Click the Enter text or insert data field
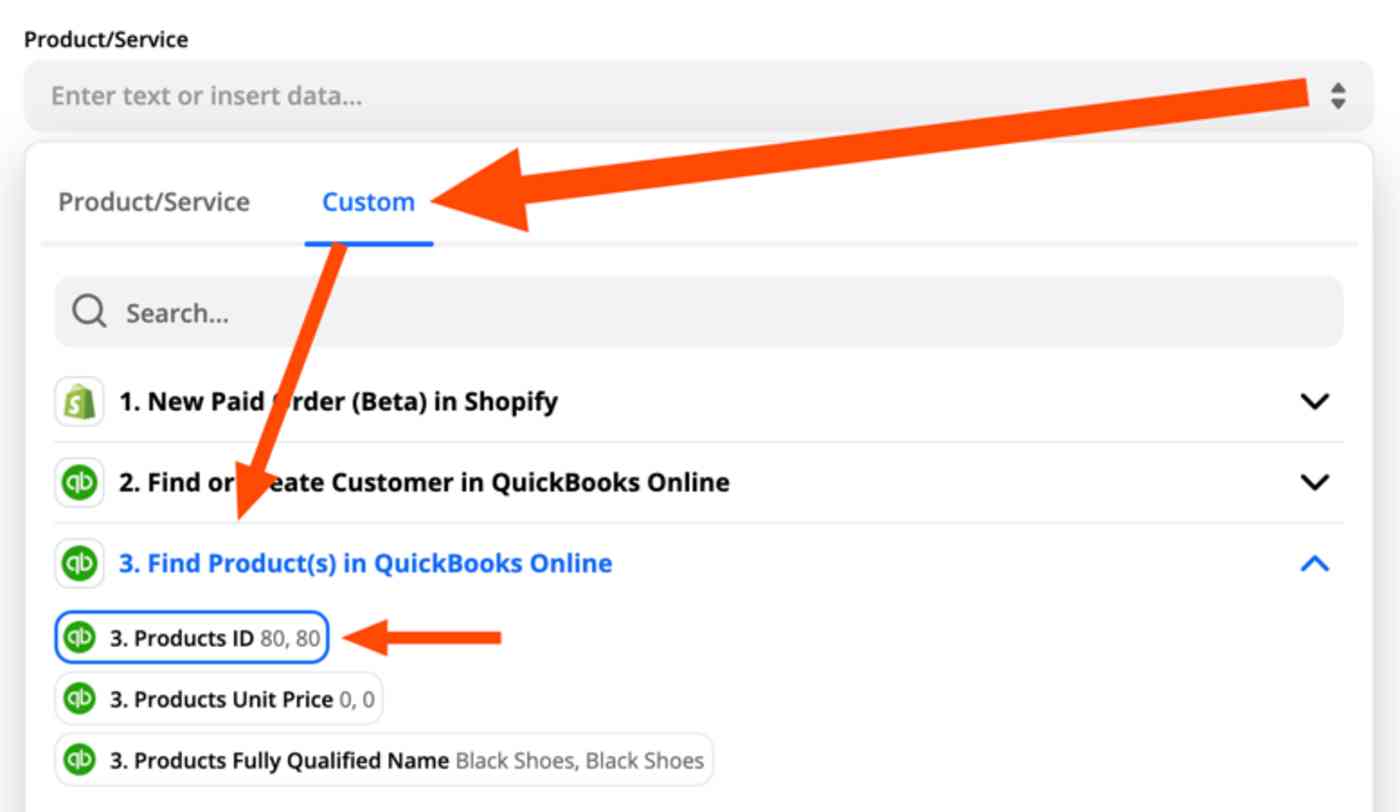The height and width of the screenshot is (812, 1400). (x=699, y=96)
